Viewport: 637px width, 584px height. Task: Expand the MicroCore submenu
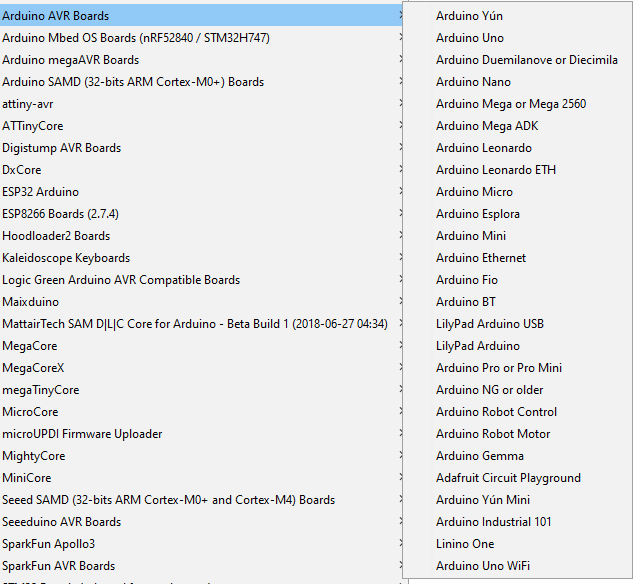click(x=202, y=411)
